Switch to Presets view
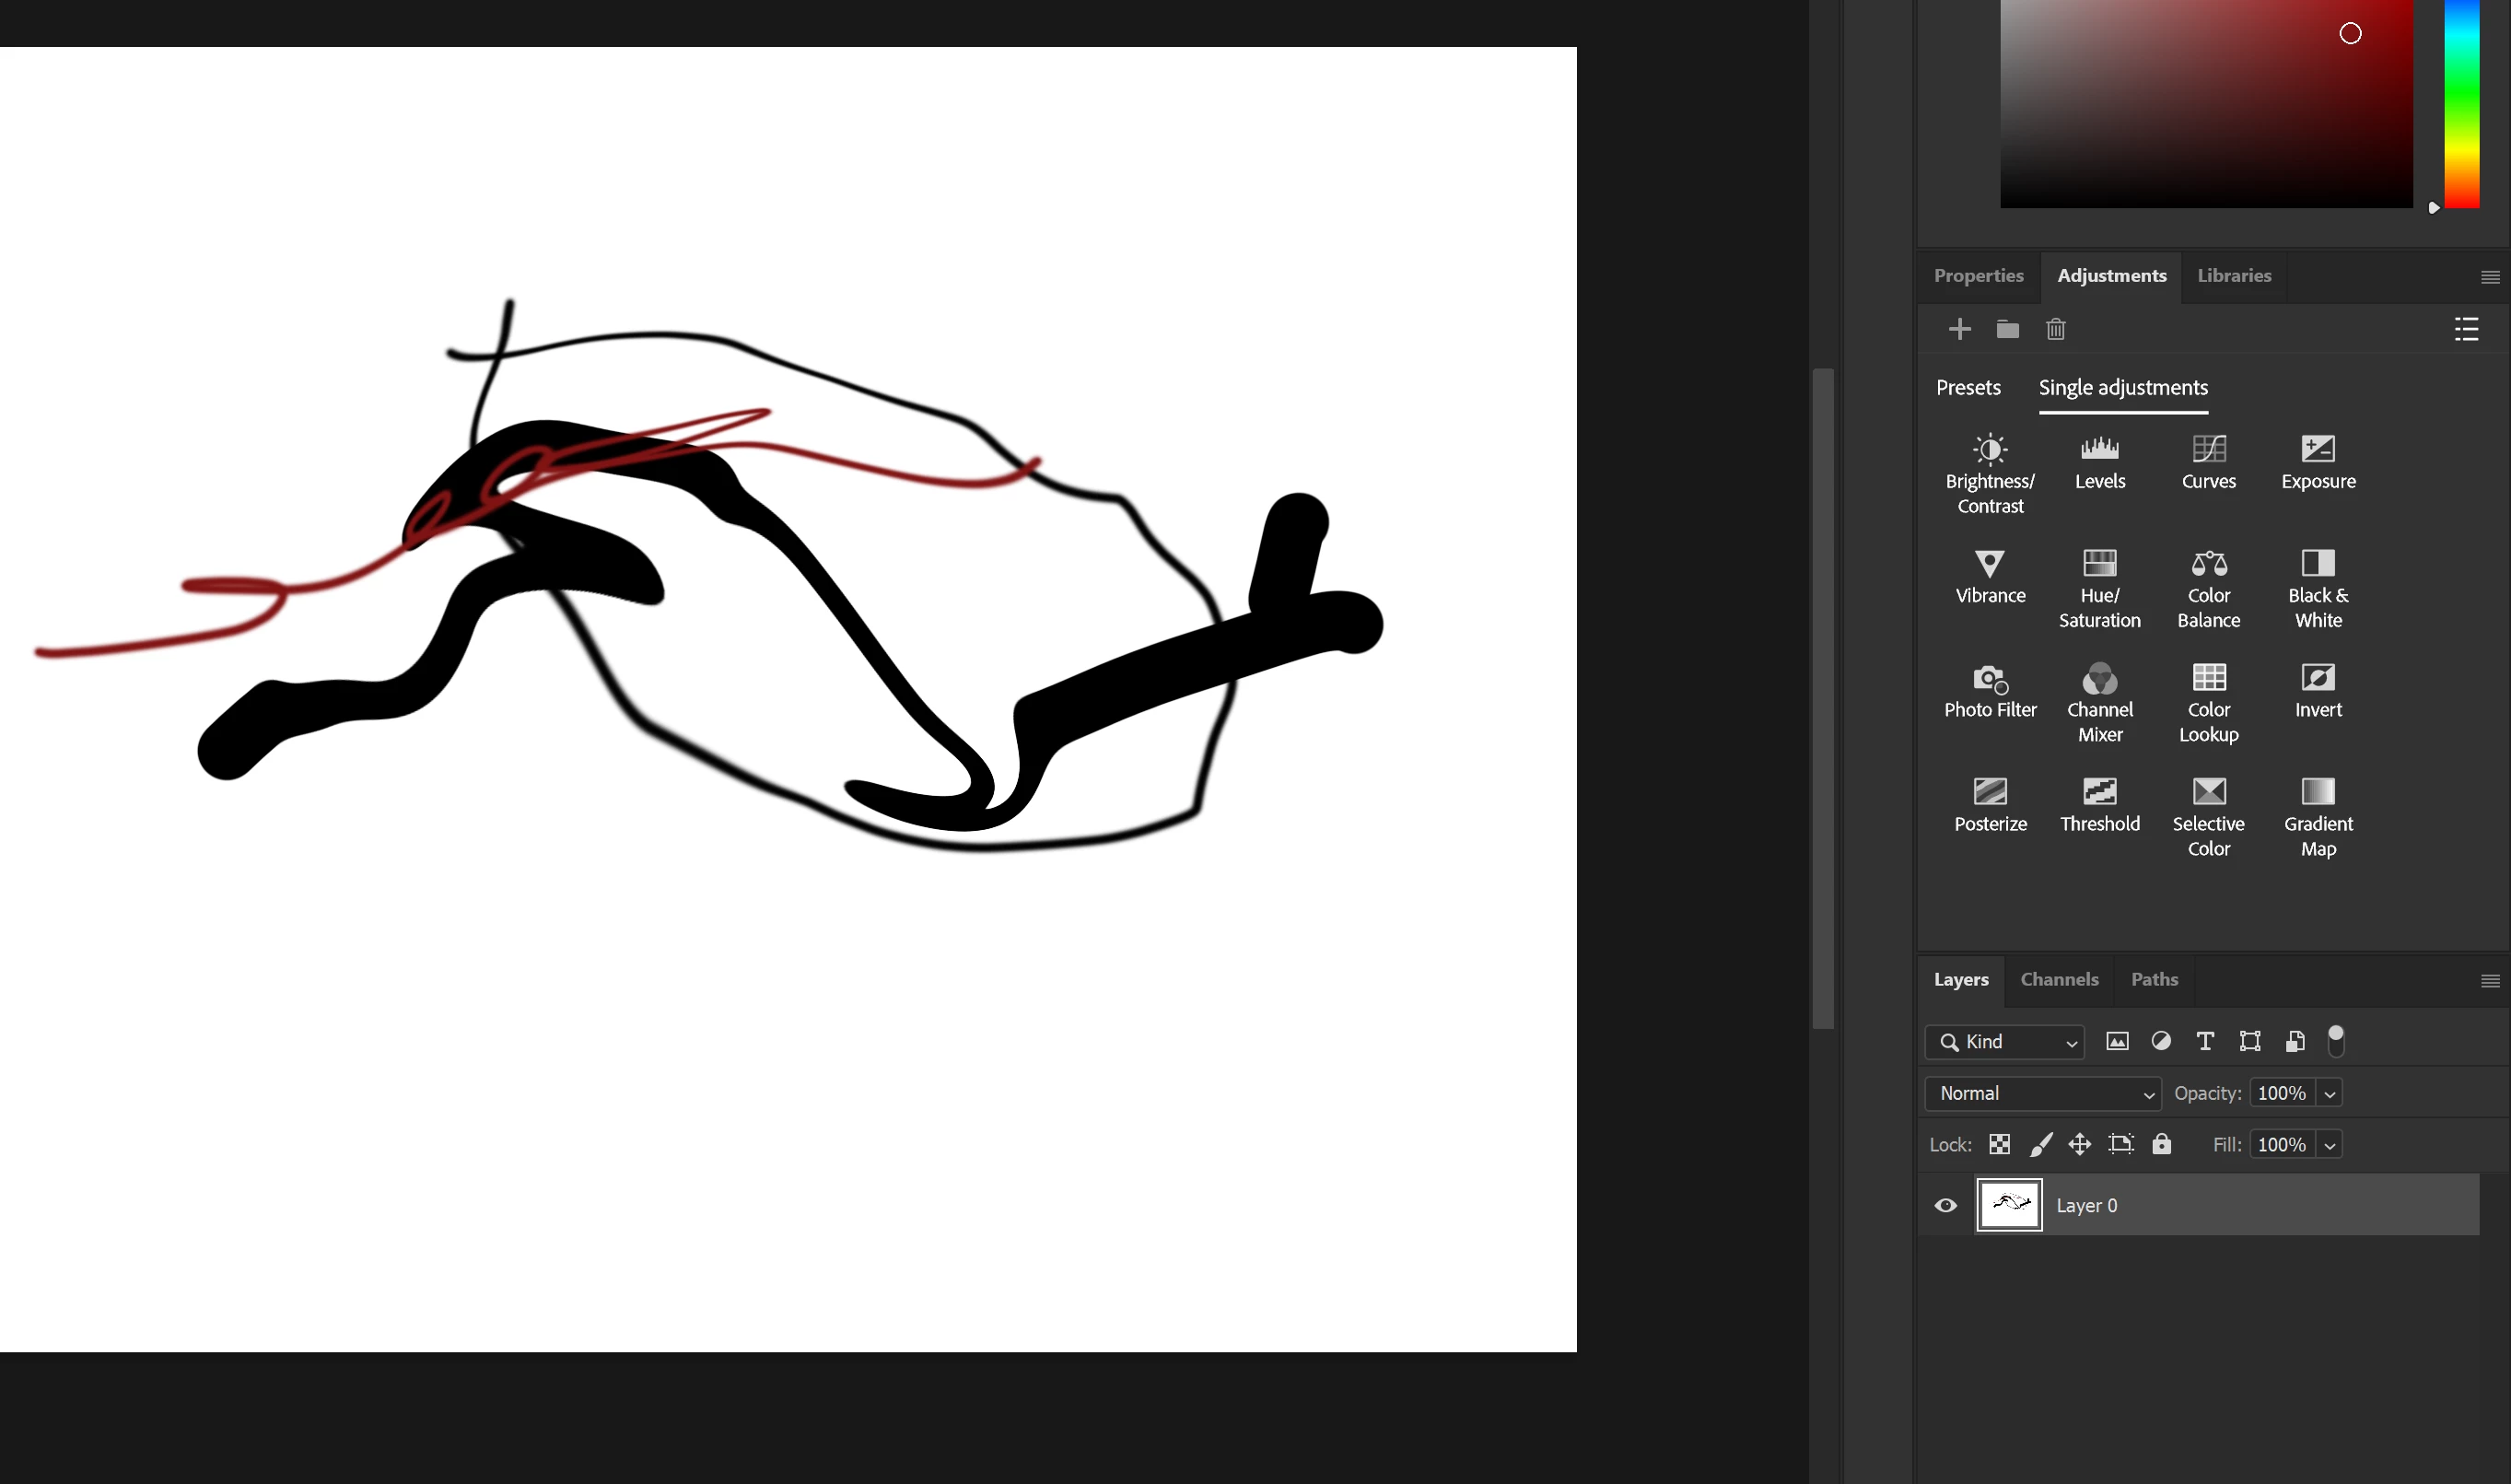Image resolution: width=2511 pixels, height=1484 pixels. point(1967,387)
